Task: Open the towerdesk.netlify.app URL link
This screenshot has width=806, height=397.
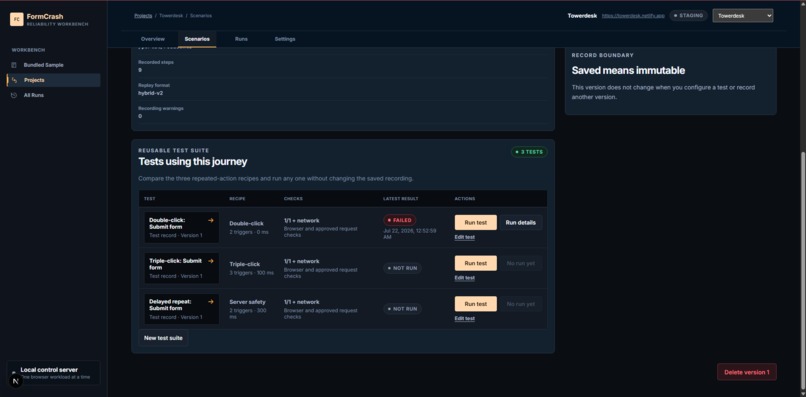Action: point(633,16)
